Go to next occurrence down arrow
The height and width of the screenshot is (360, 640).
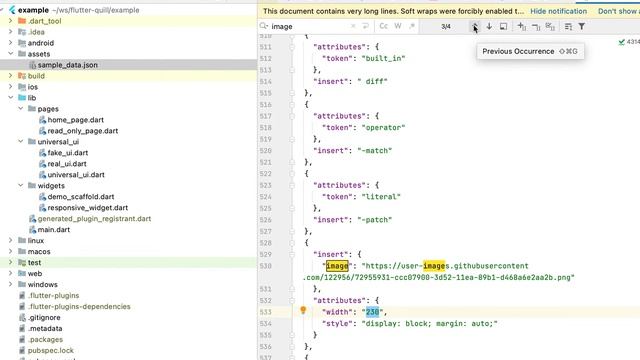(x=489, y=26)
